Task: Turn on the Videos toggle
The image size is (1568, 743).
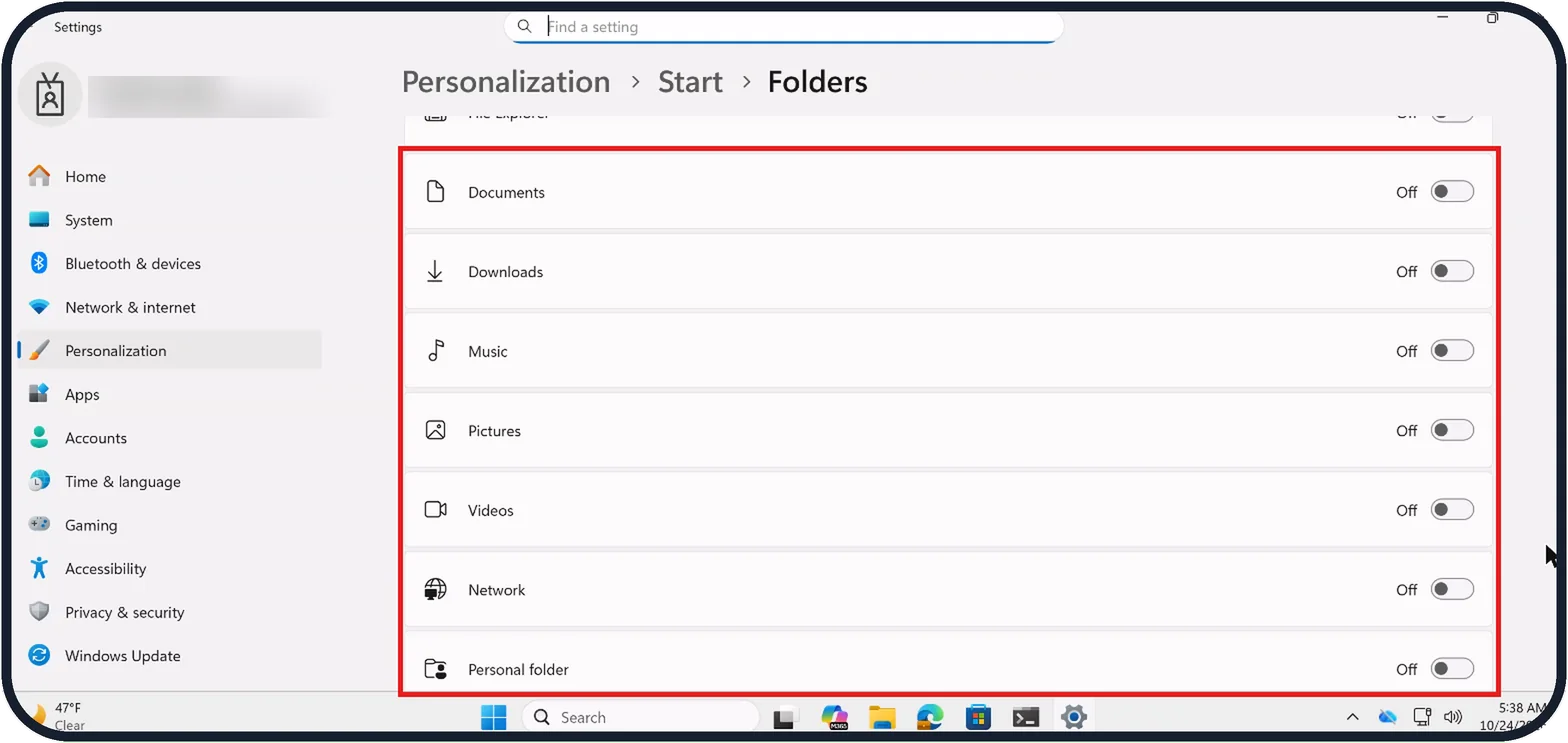Action: coord(1452,510)
